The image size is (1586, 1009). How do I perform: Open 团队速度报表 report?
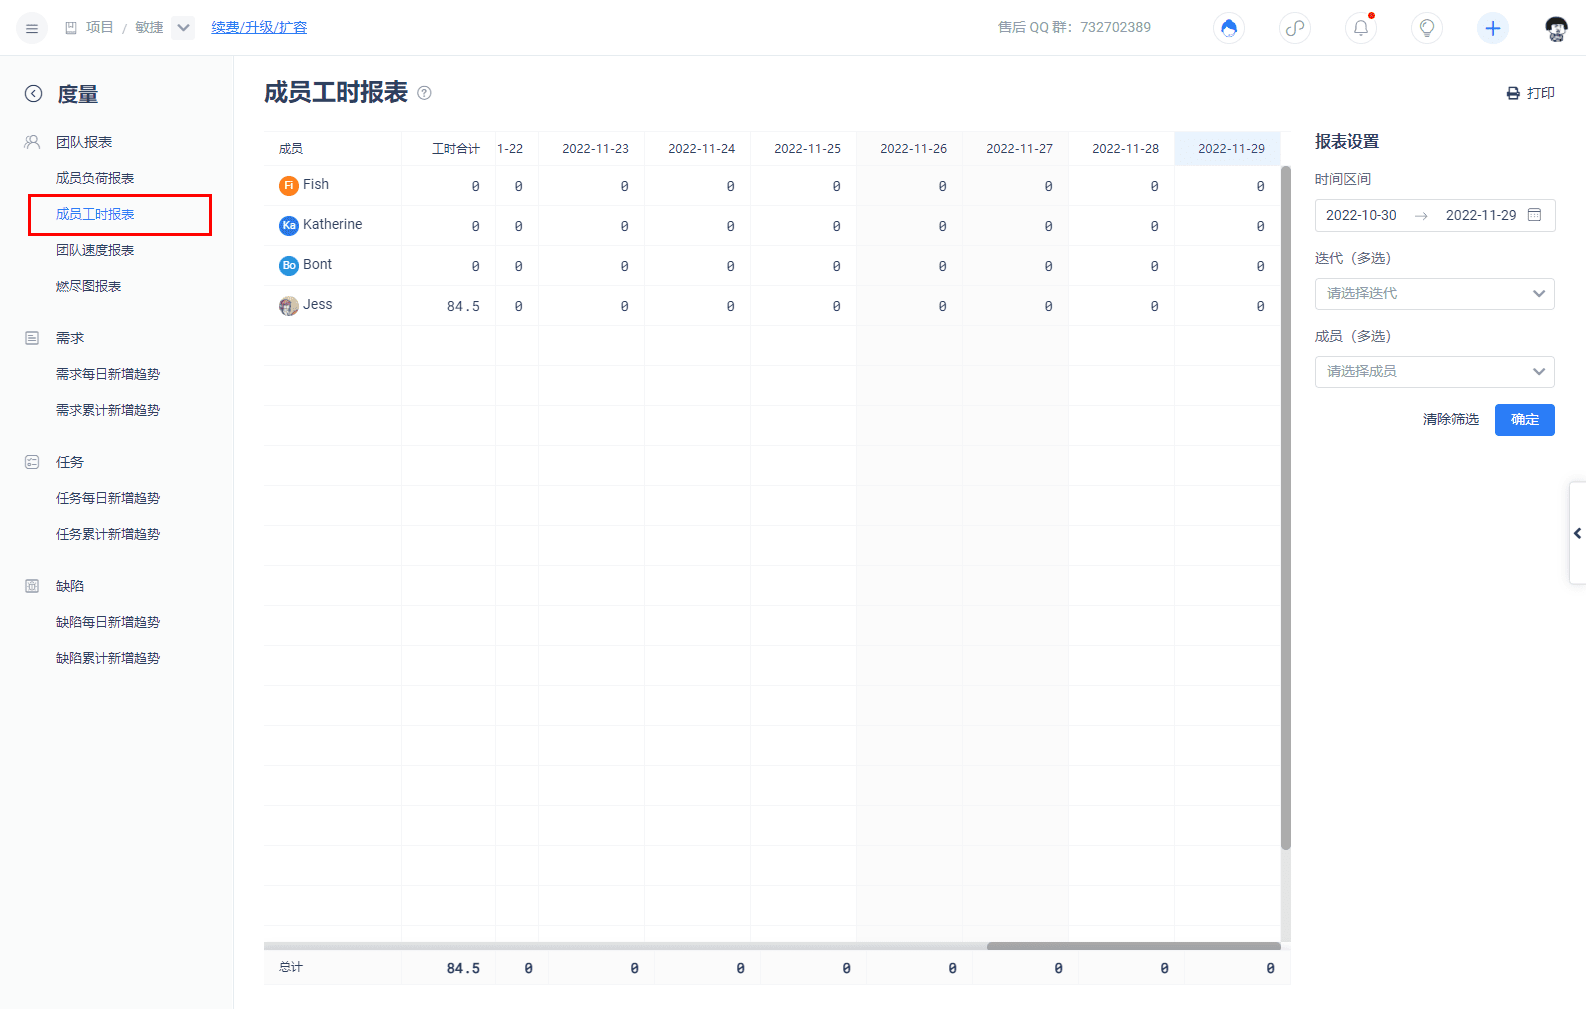95,250
